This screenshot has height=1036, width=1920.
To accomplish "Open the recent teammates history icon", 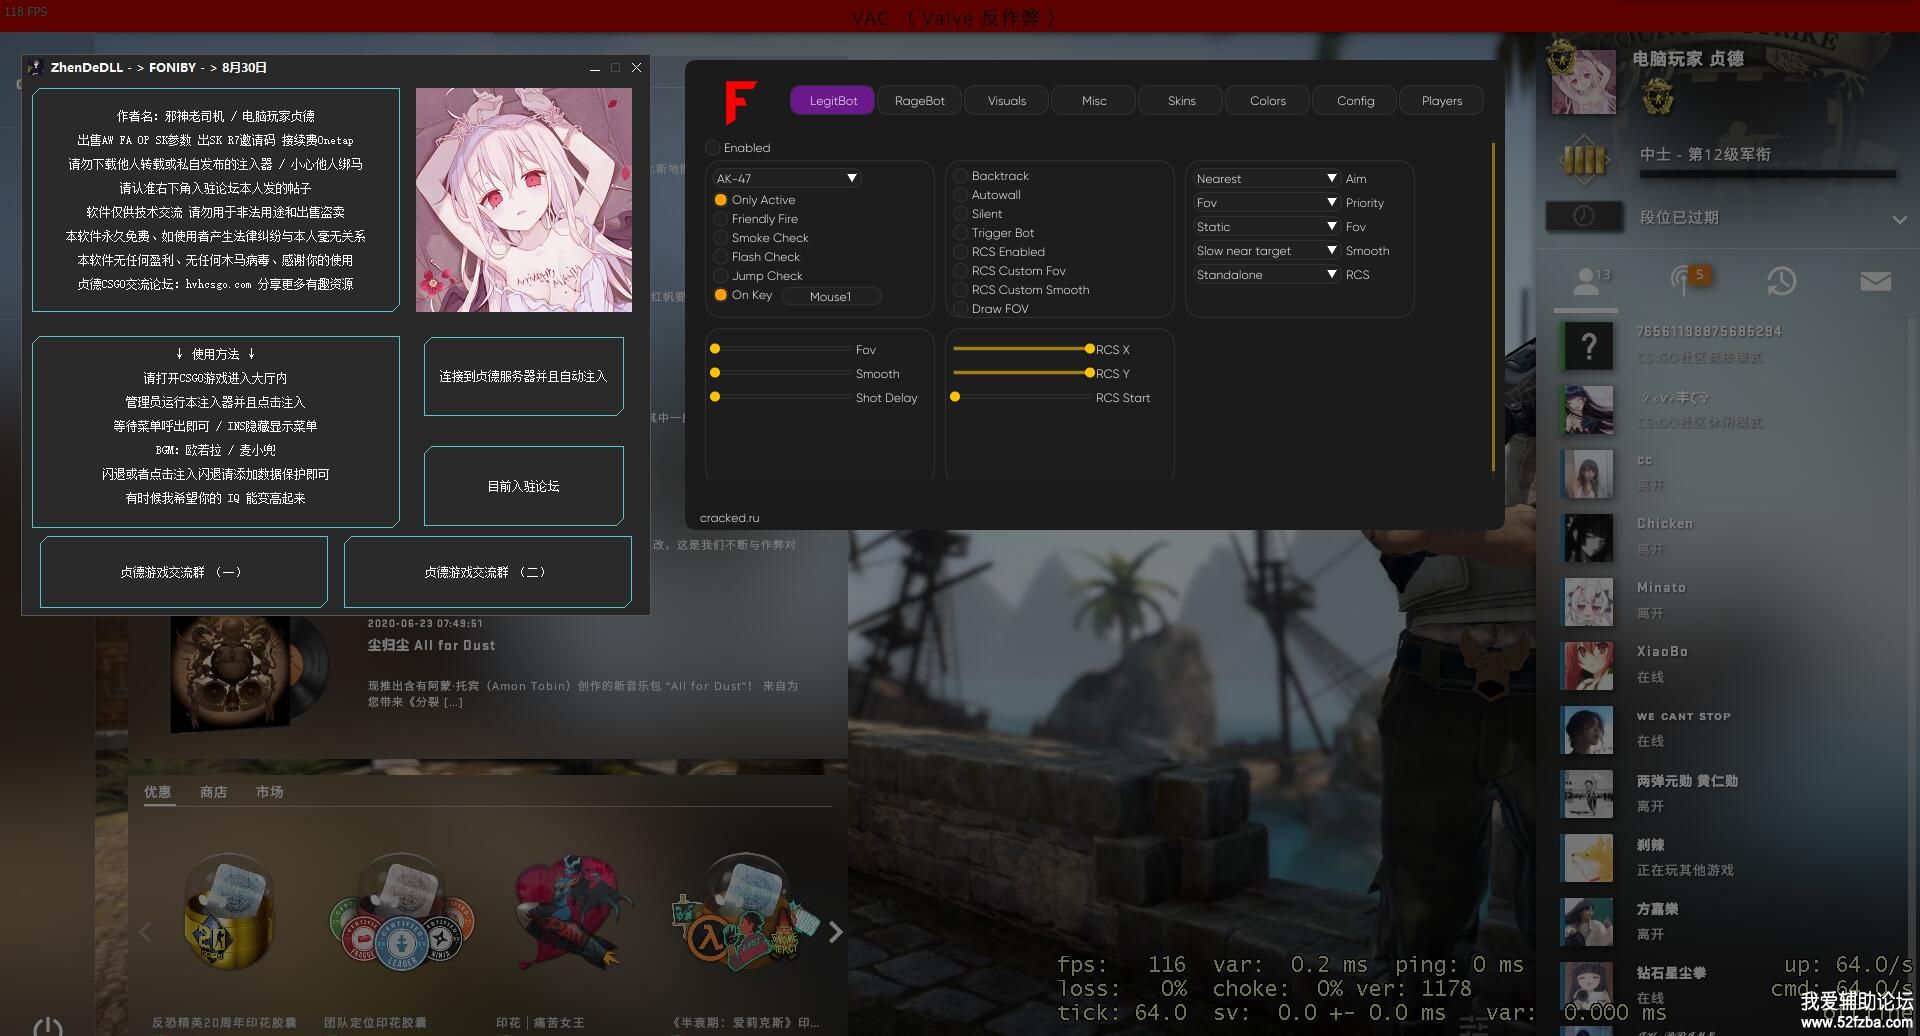I will [x=1781, y=281].
